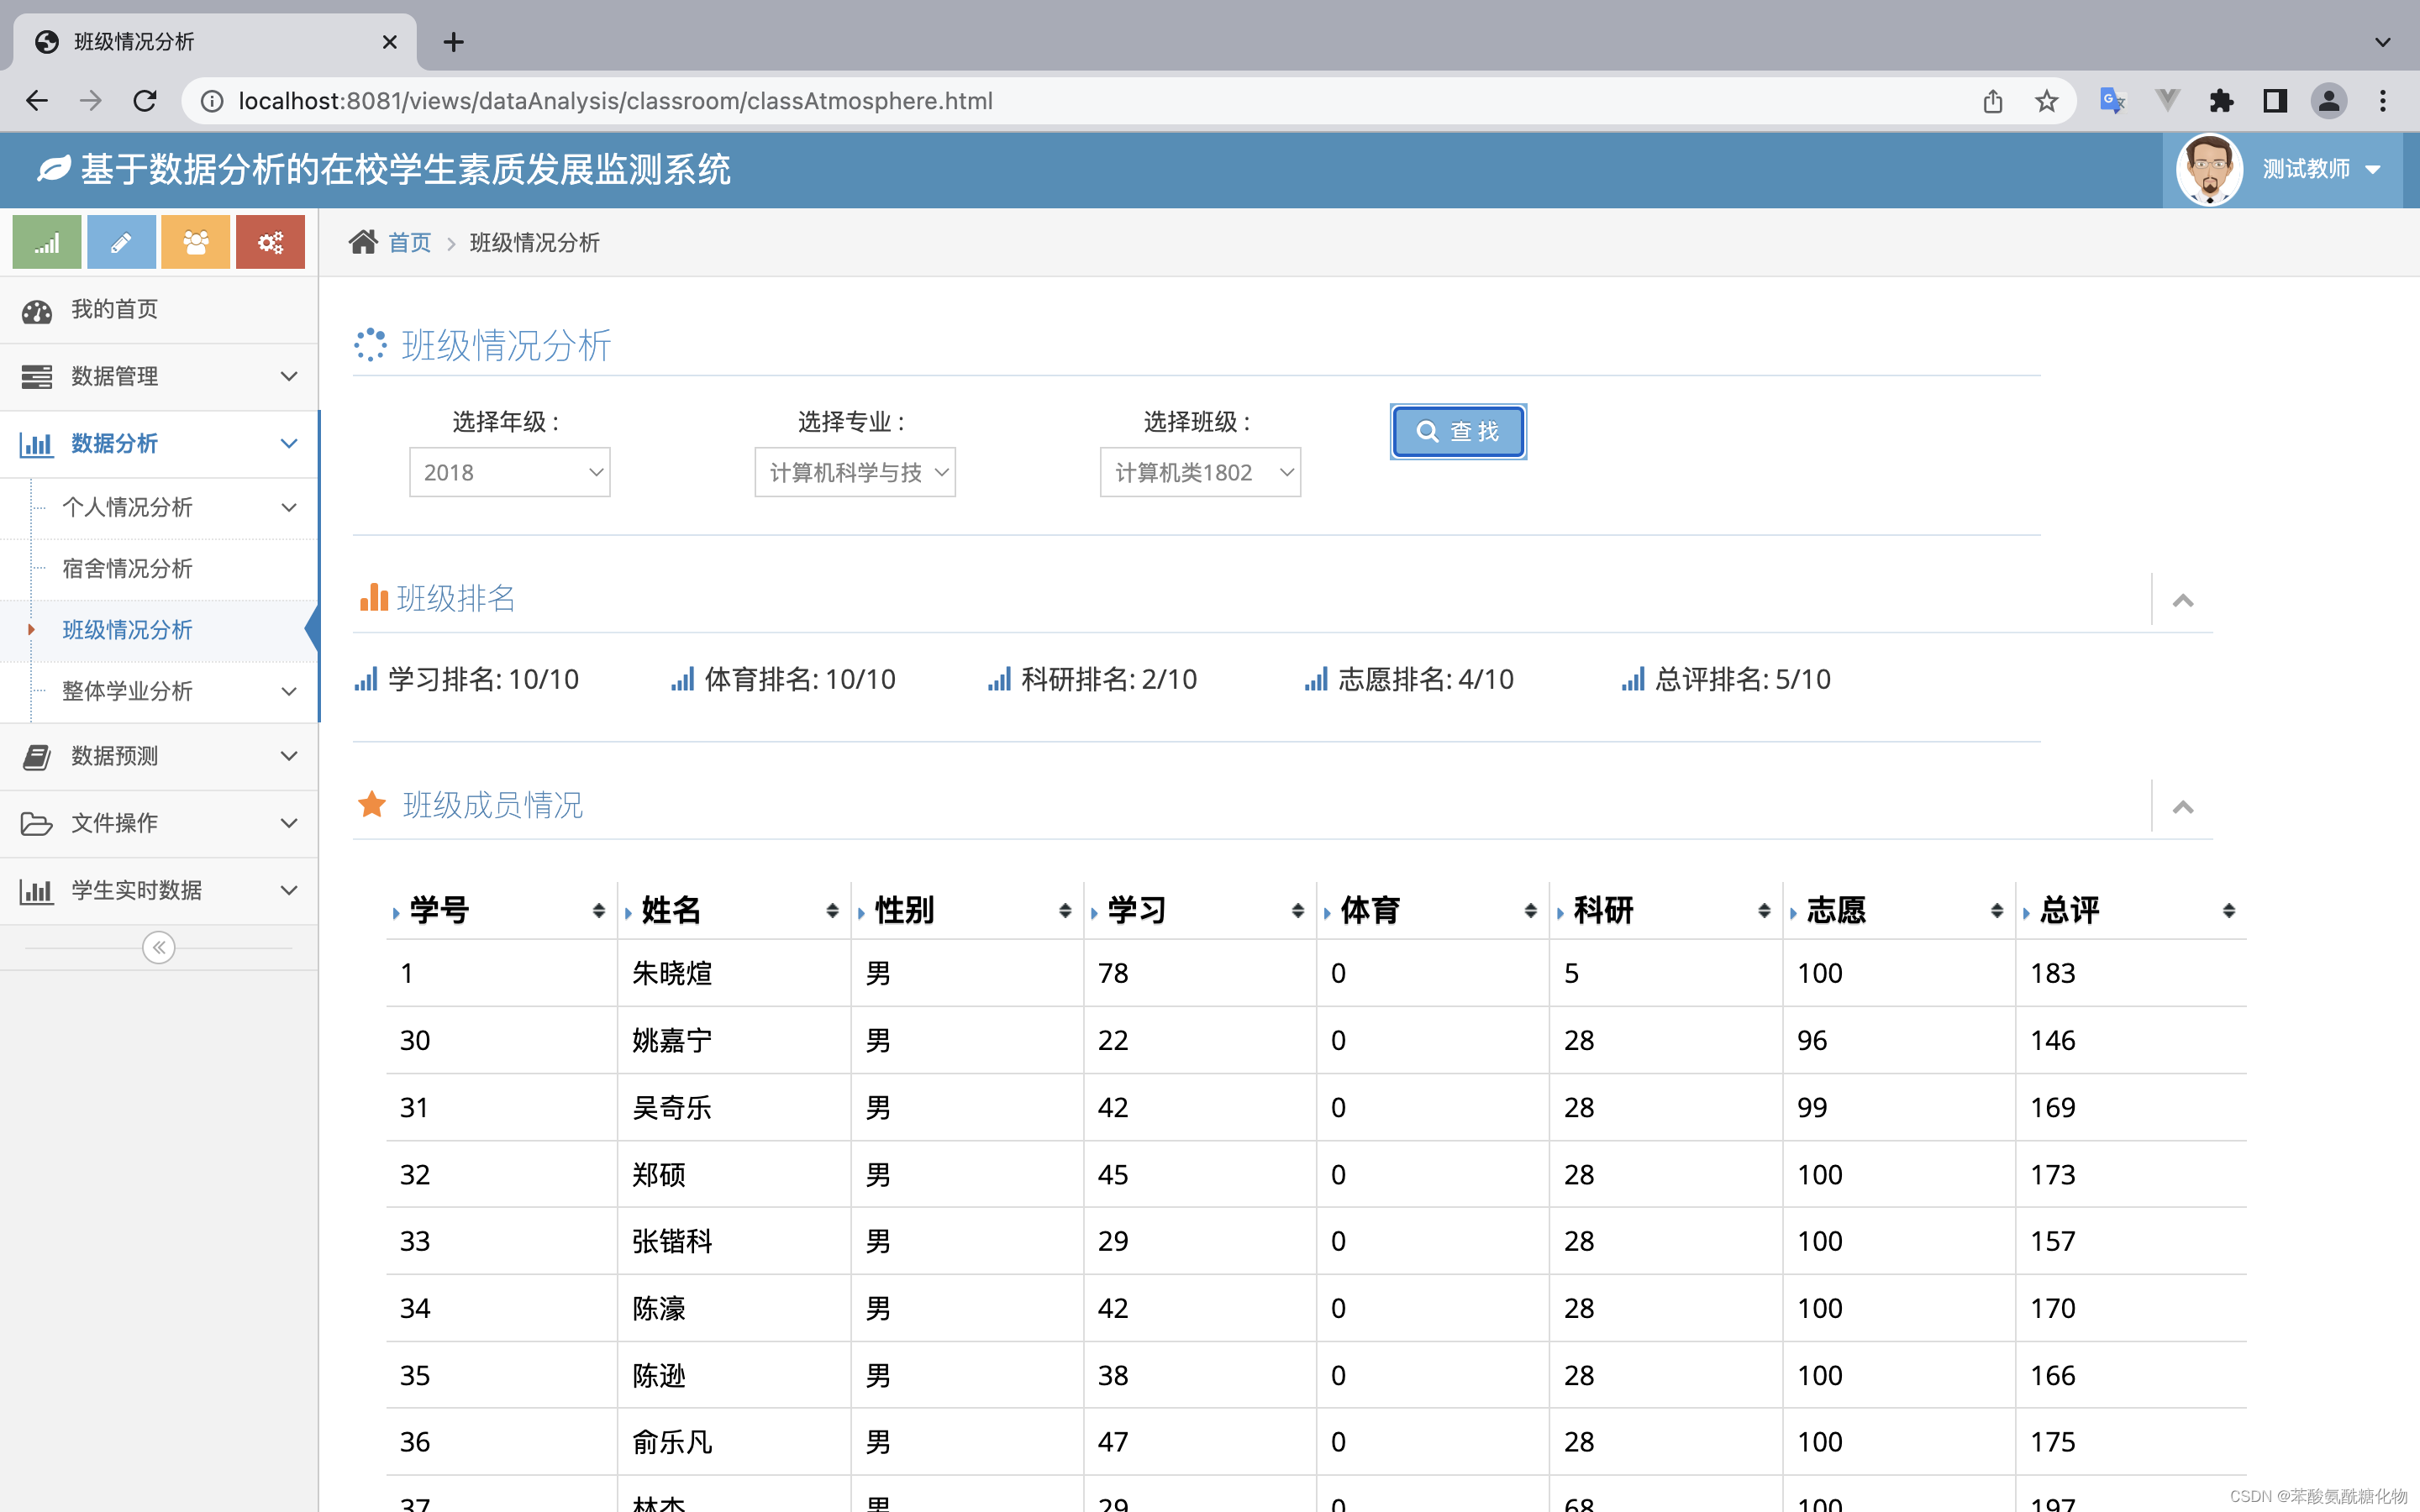Click the green signal chart shortcut button
Viewport: 2420px width, 1512px height.
coord(46,242)
